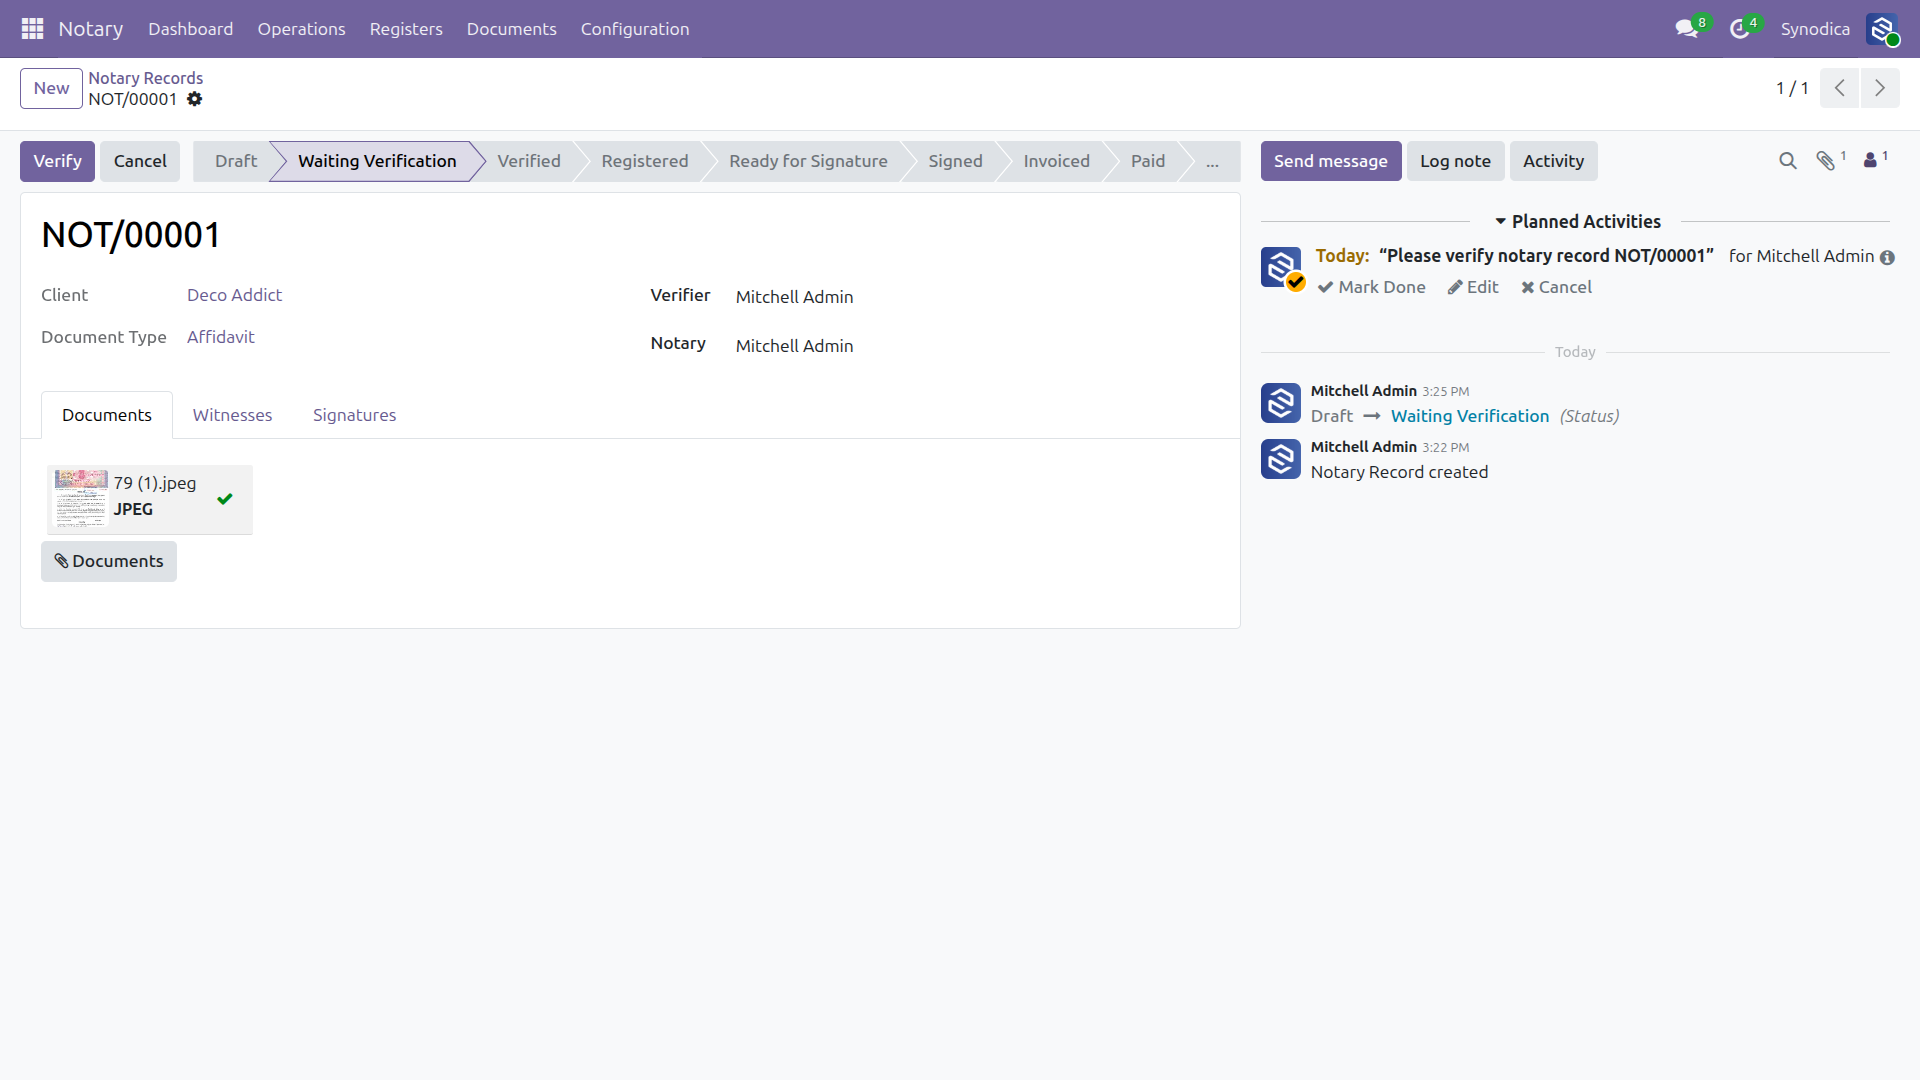Open the record actions gear icon
Screen dimensions: 1920x1080
195,99
